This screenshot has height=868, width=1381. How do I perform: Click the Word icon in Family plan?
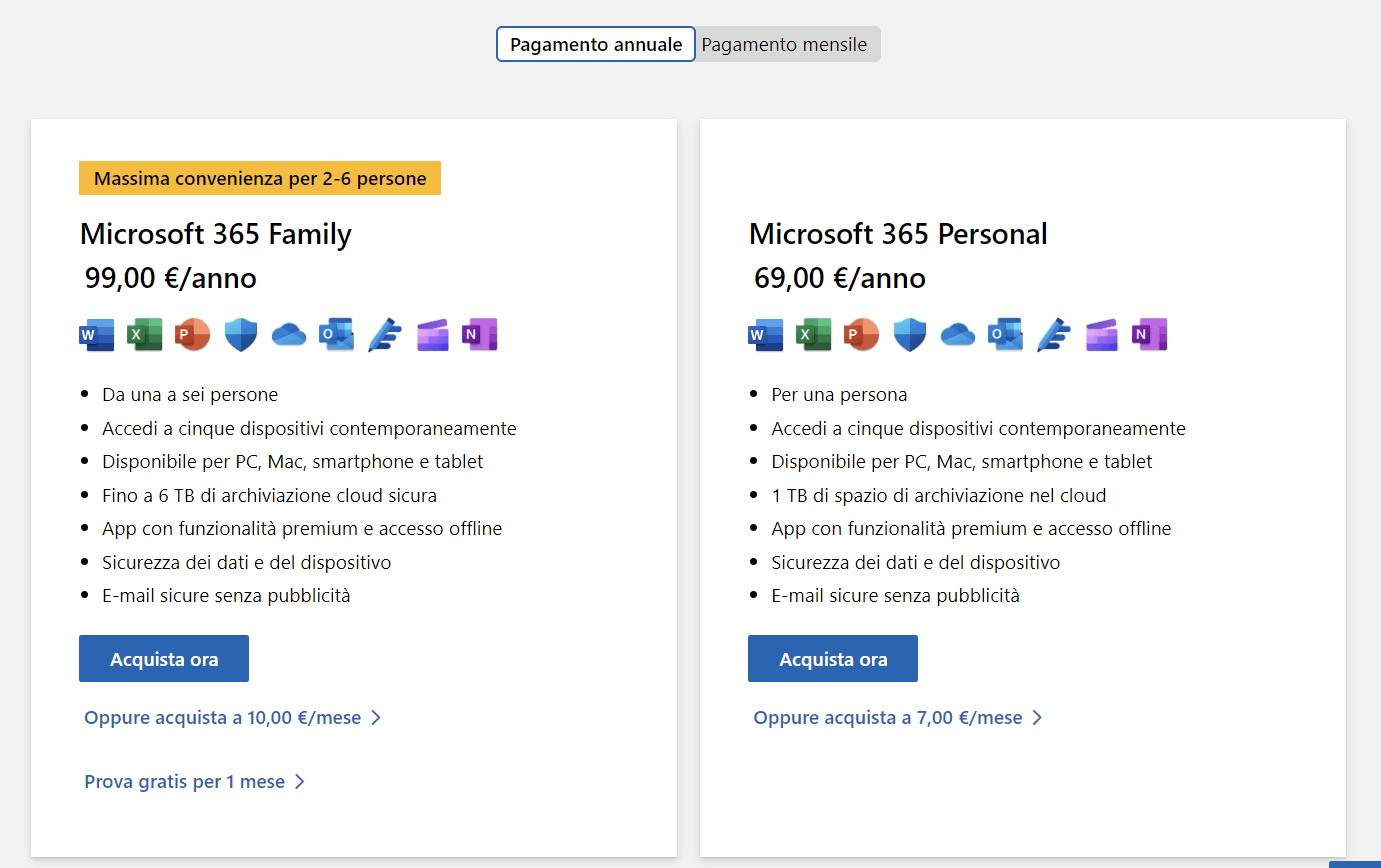click(x=96, y=334)
